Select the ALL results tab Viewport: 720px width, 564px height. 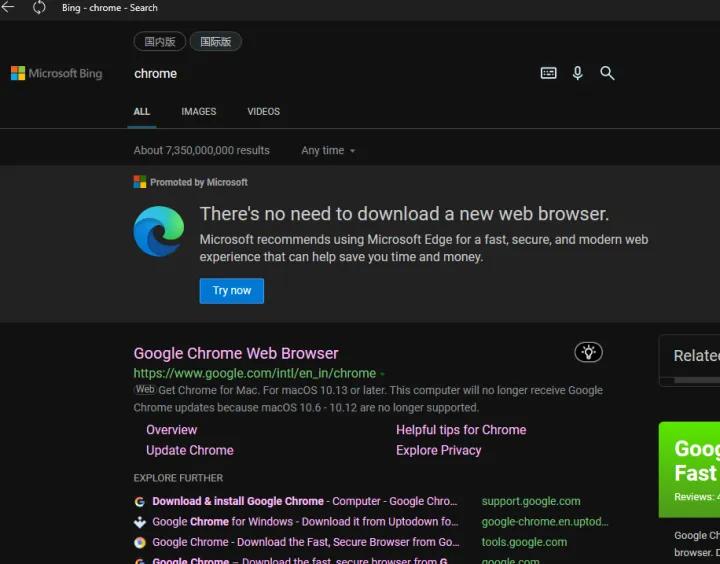(142, 112)
